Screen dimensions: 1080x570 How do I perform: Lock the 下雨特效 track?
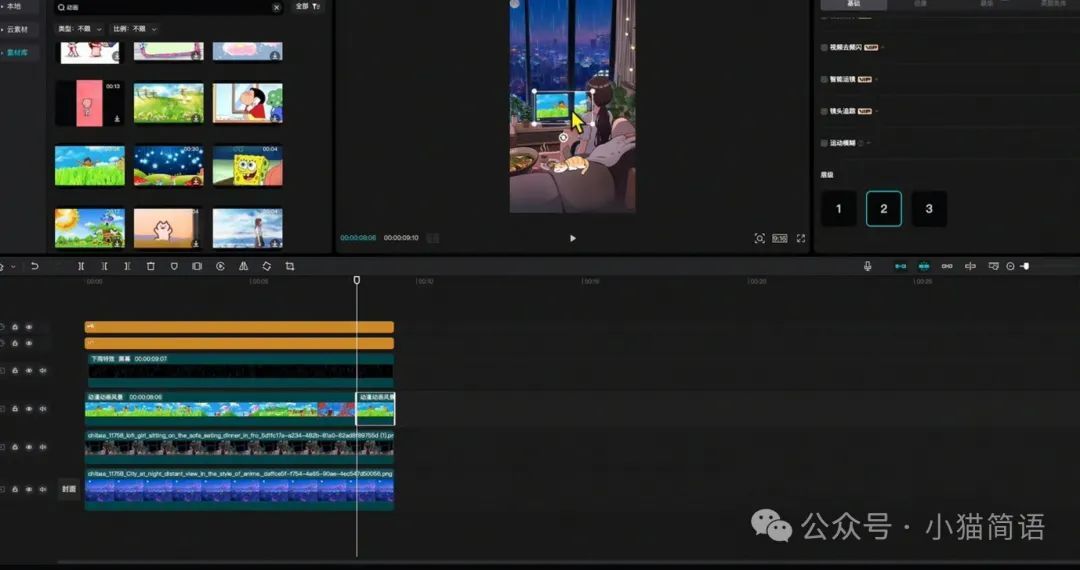(14, 370)
